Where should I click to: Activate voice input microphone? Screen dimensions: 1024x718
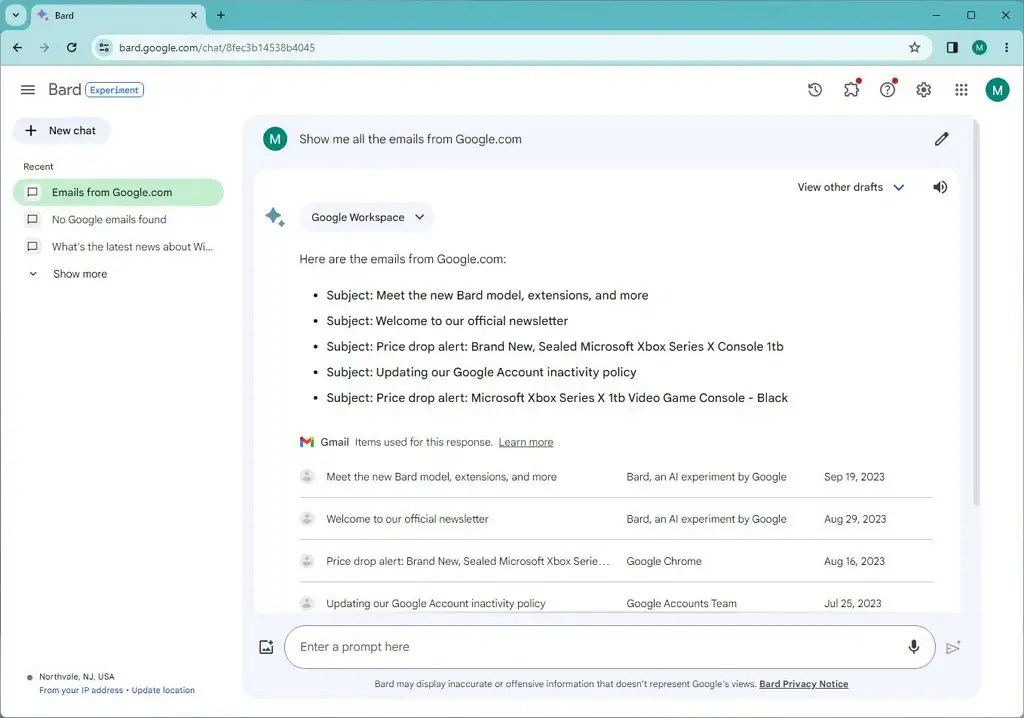click(913, 647)
